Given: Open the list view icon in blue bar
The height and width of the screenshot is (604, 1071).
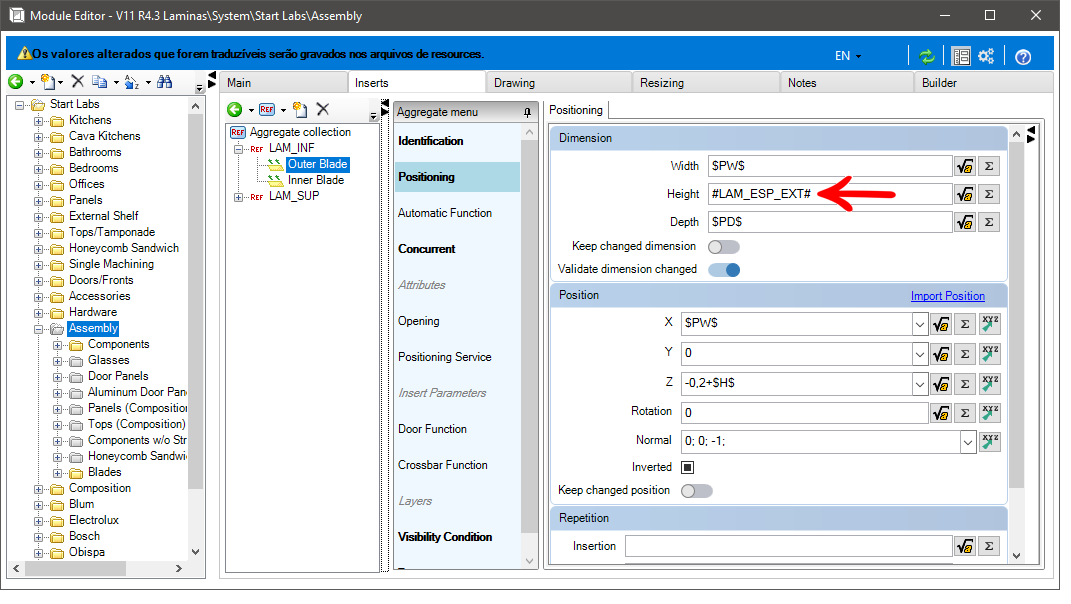Looking at the screenshot, I should pyautogui.click(x=961, y=56).
